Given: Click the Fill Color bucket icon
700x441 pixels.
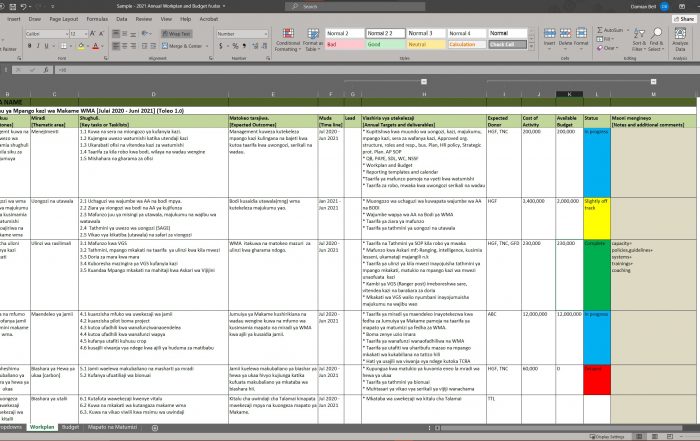Looking at the screenshot, I should (x=81, y=46).
